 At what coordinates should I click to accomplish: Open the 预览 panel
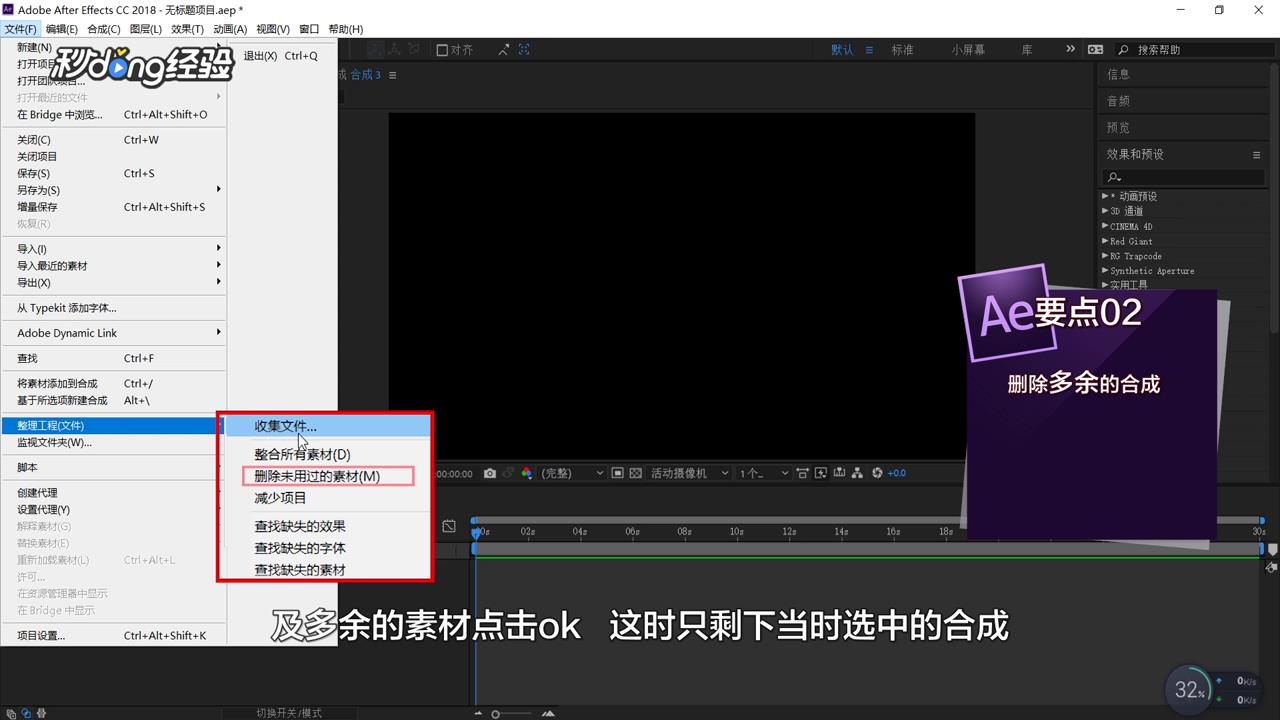1118,128
